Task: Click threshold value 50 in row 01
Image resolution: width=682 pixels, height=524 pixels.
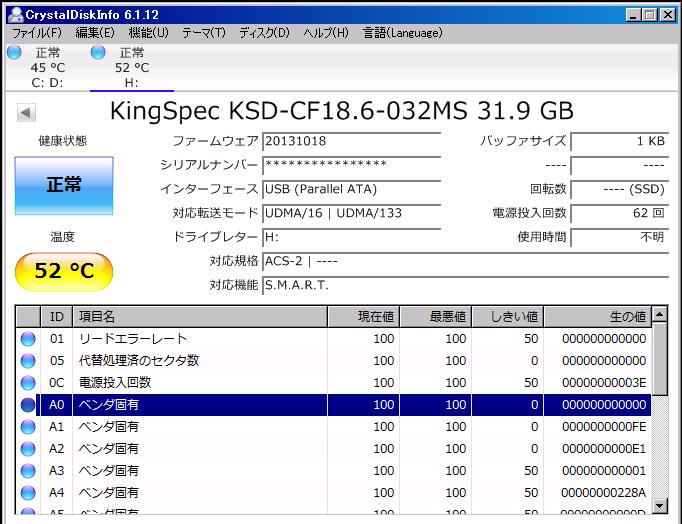Action: coord(531,339)
